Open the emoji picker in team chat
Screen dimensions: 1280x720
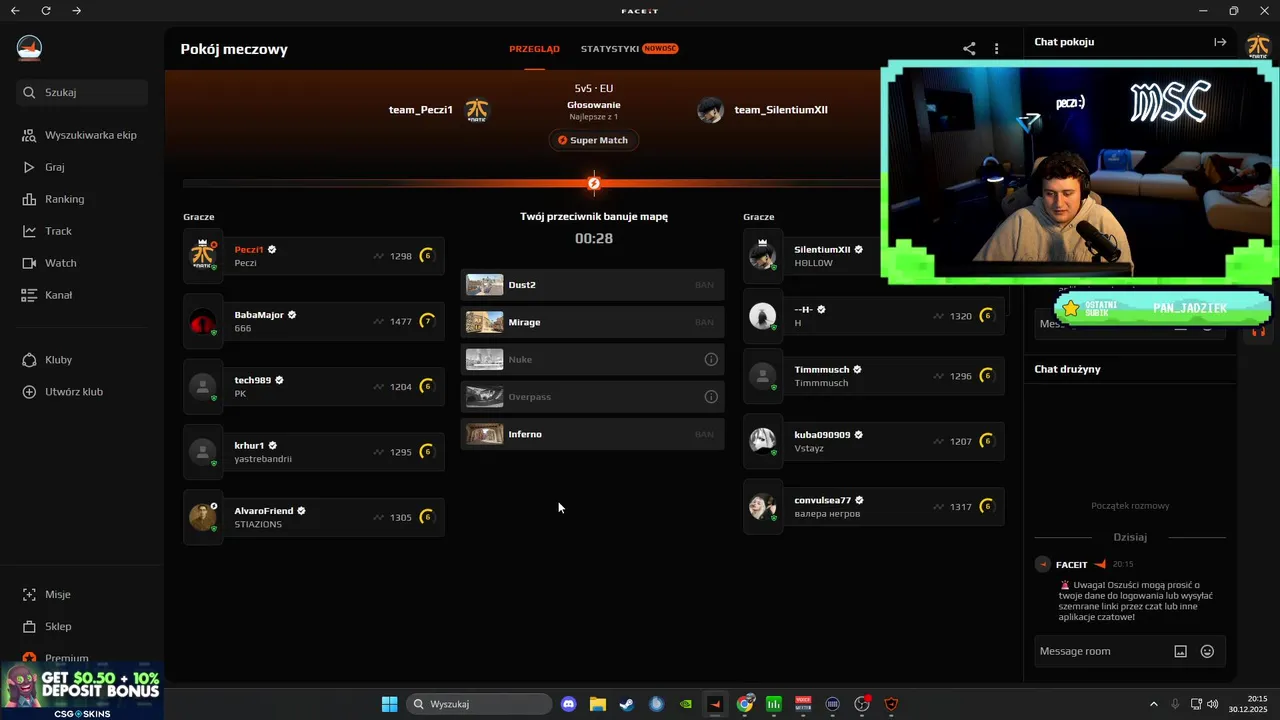pyautogui.click(x=1207, y=651)
